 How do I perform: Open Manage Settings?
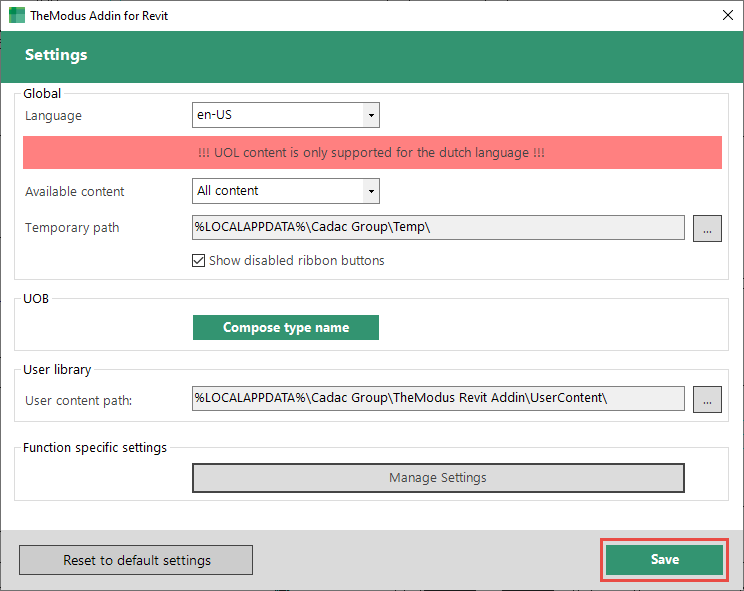[x=438, y=478]
